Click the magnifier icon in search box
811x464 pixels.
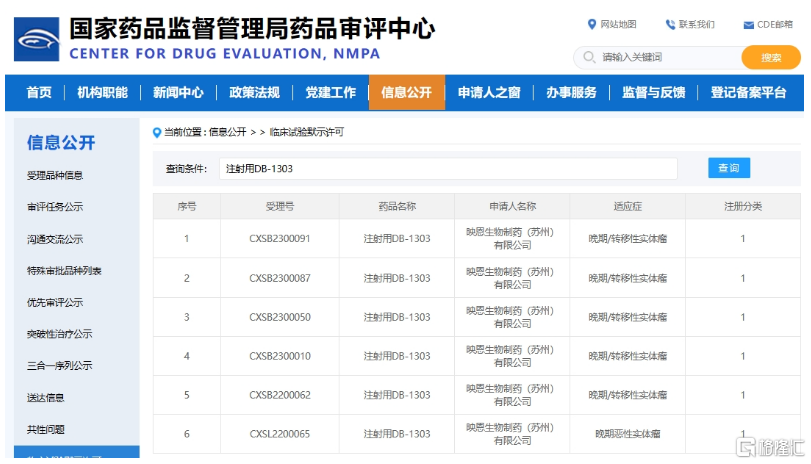point(589,57)
